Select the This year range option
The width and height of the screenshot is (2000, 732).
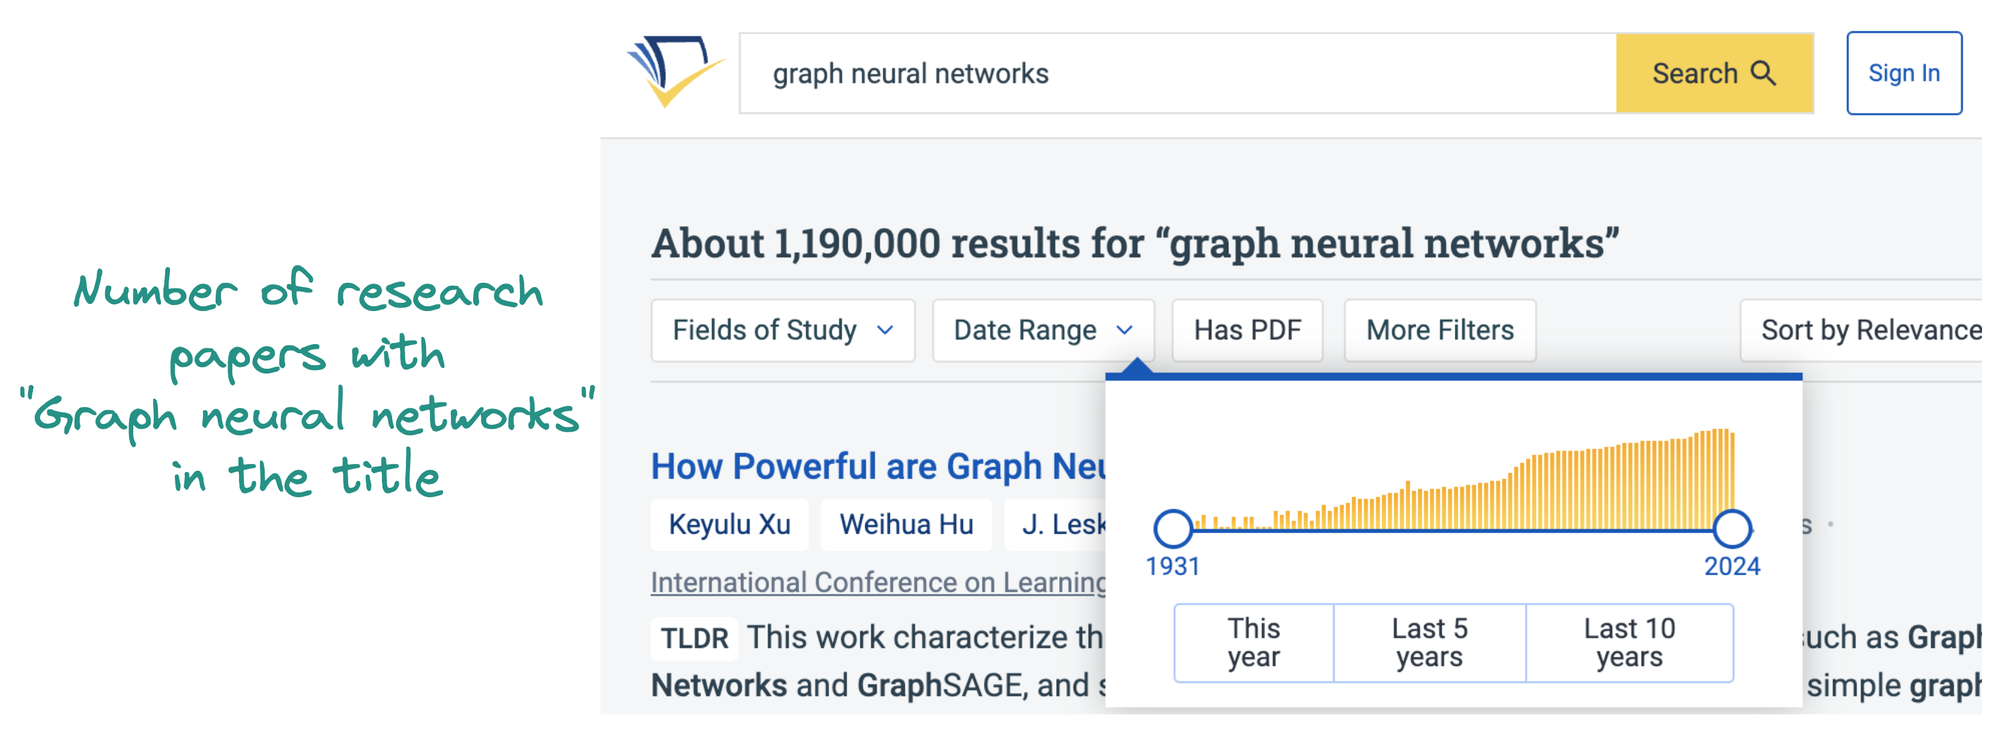click(1254, 643)
